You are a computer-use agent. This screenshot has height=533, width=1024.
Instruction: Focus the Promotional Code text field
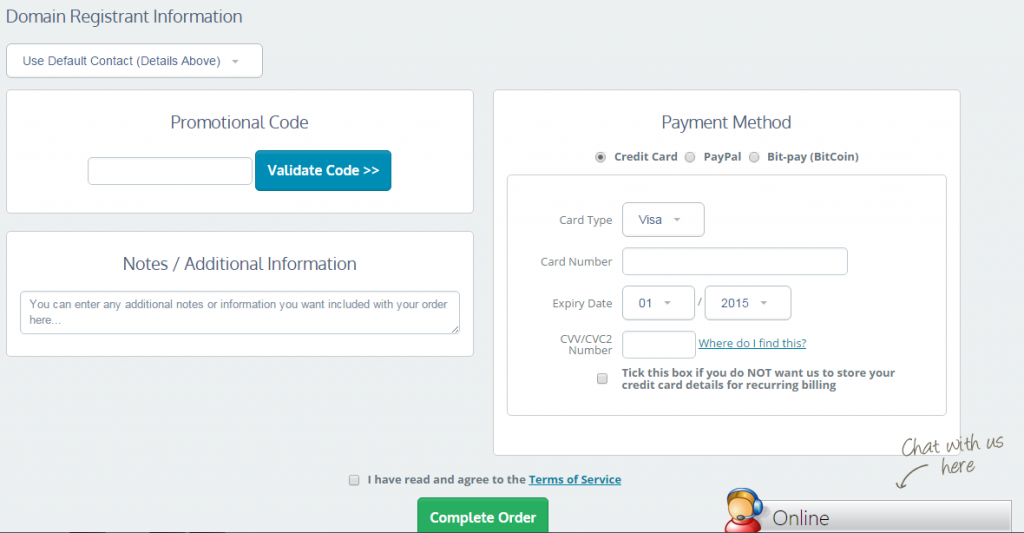pyautogui.click(x=170, y=171)
